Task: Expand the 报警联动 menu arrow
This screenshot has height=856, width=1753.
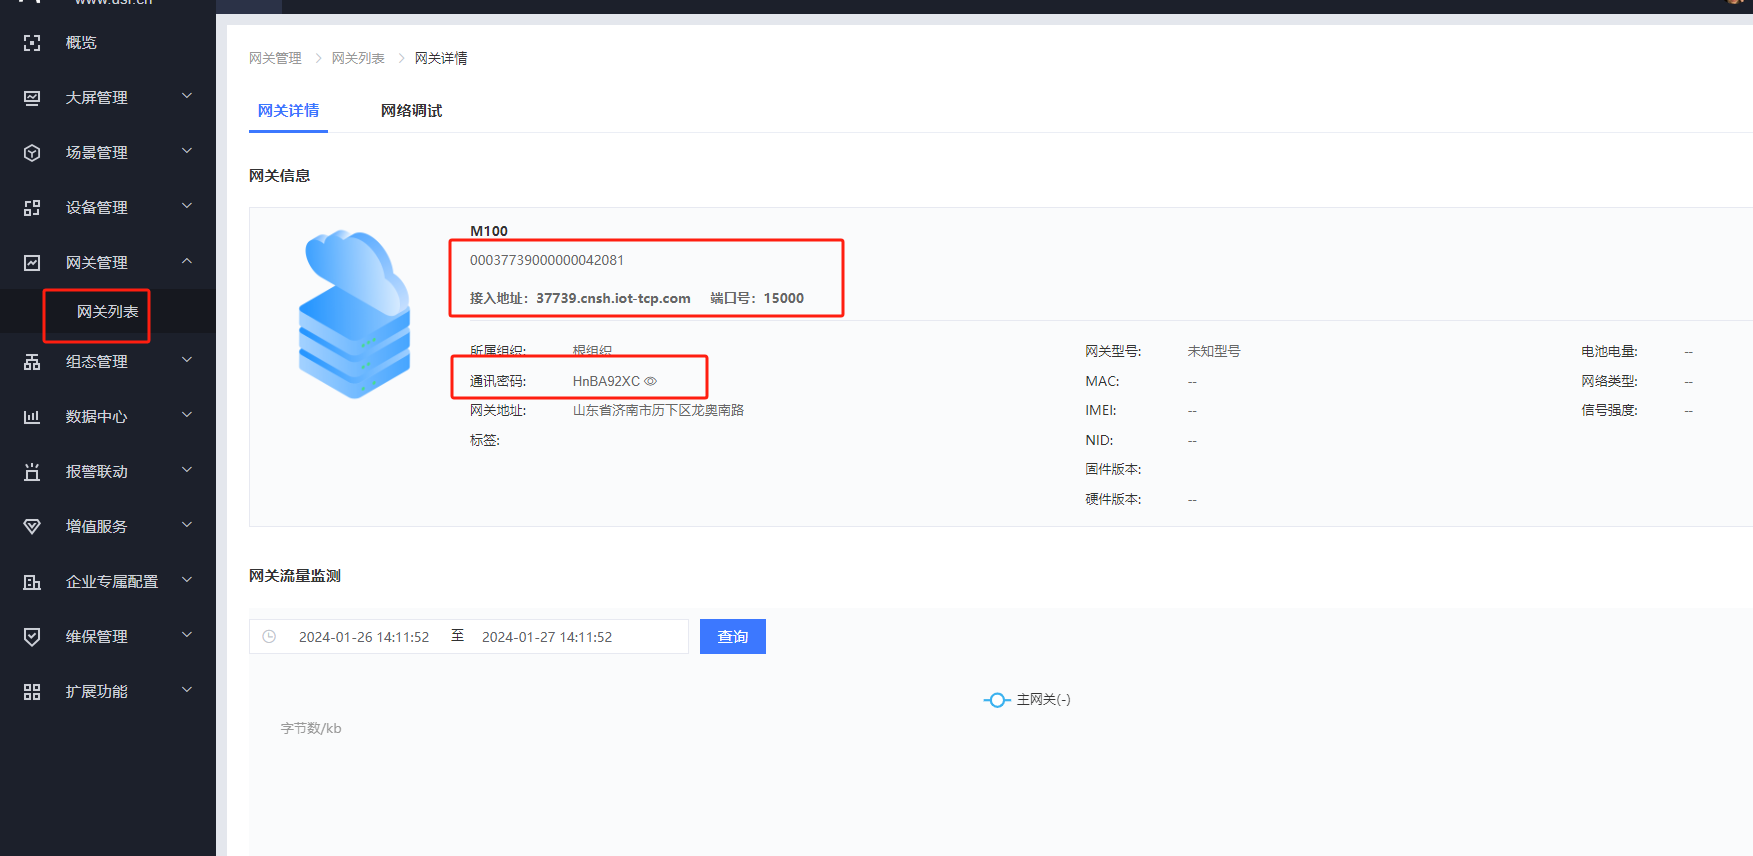Action: click(187, 470)
